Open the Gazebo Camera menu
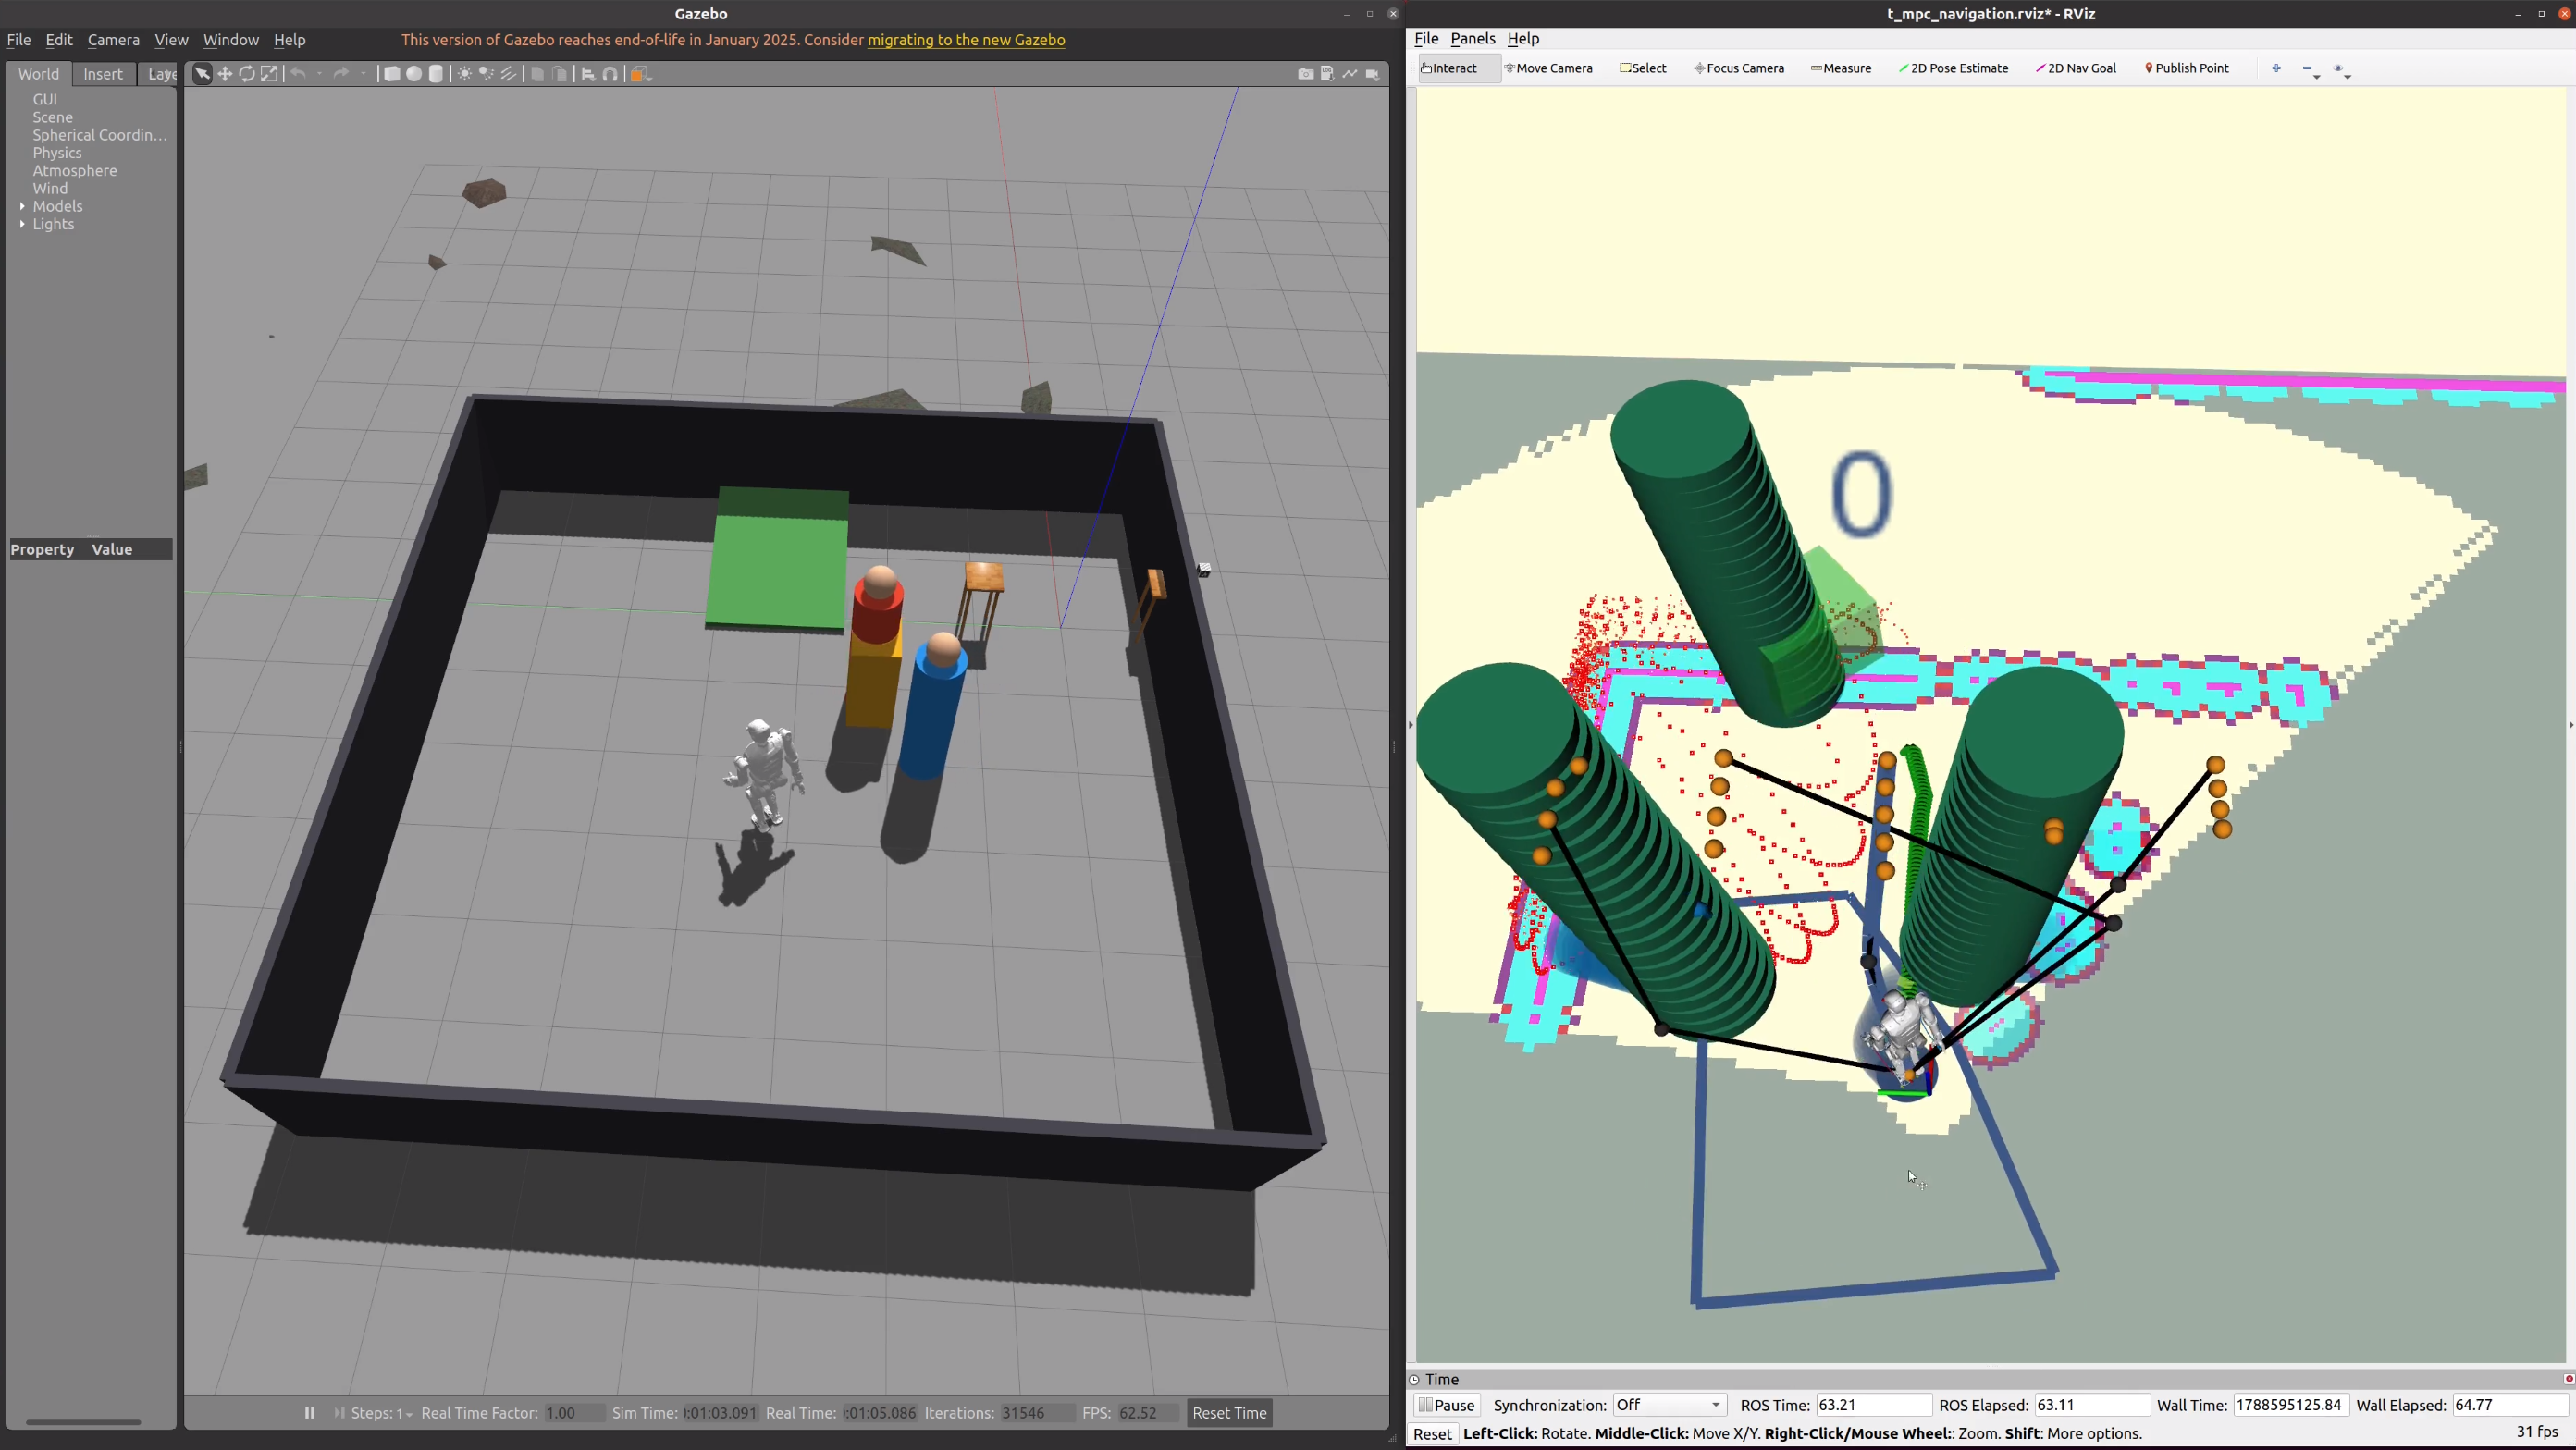The height and width of the screenshot is (1450, 2576). pos(113,40)
